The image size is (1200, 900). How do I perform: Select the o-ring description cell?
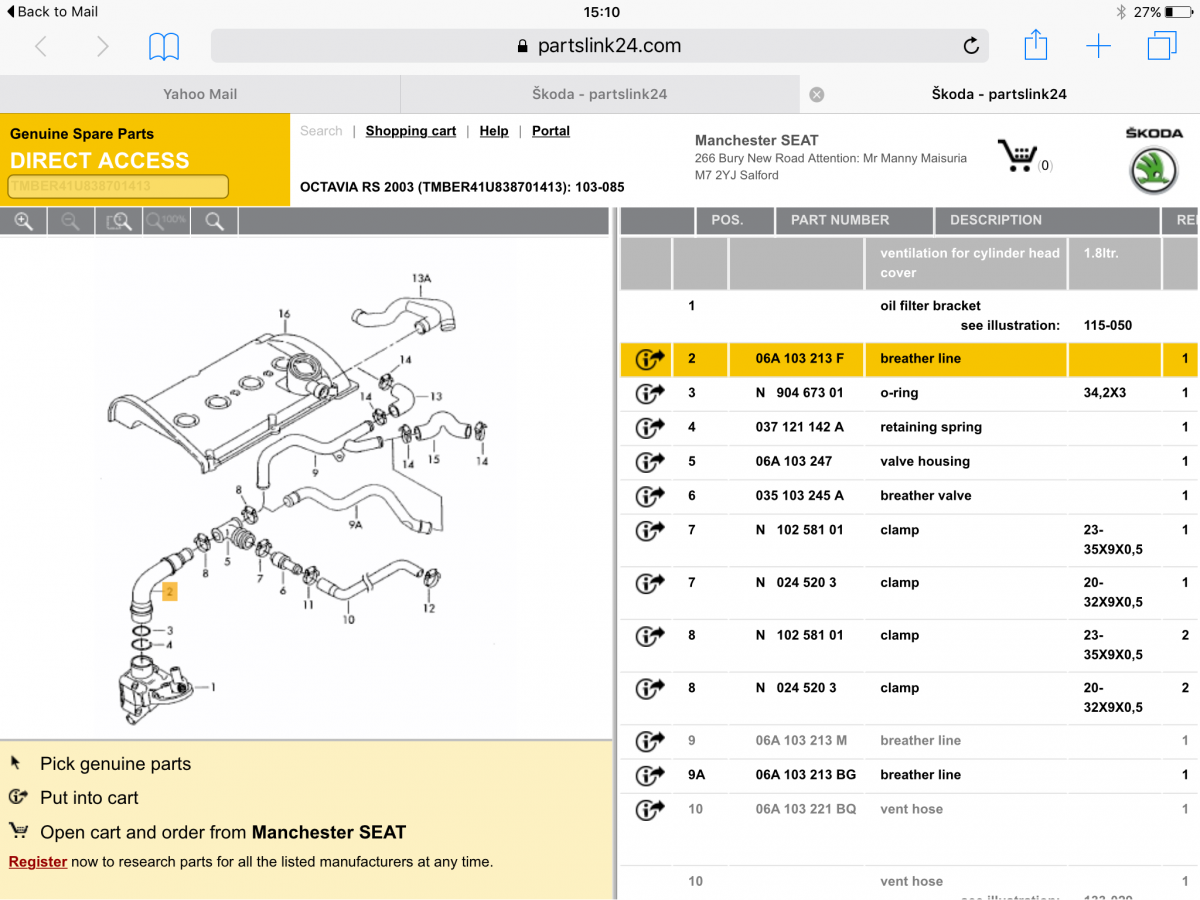click(x=899, y=393)
